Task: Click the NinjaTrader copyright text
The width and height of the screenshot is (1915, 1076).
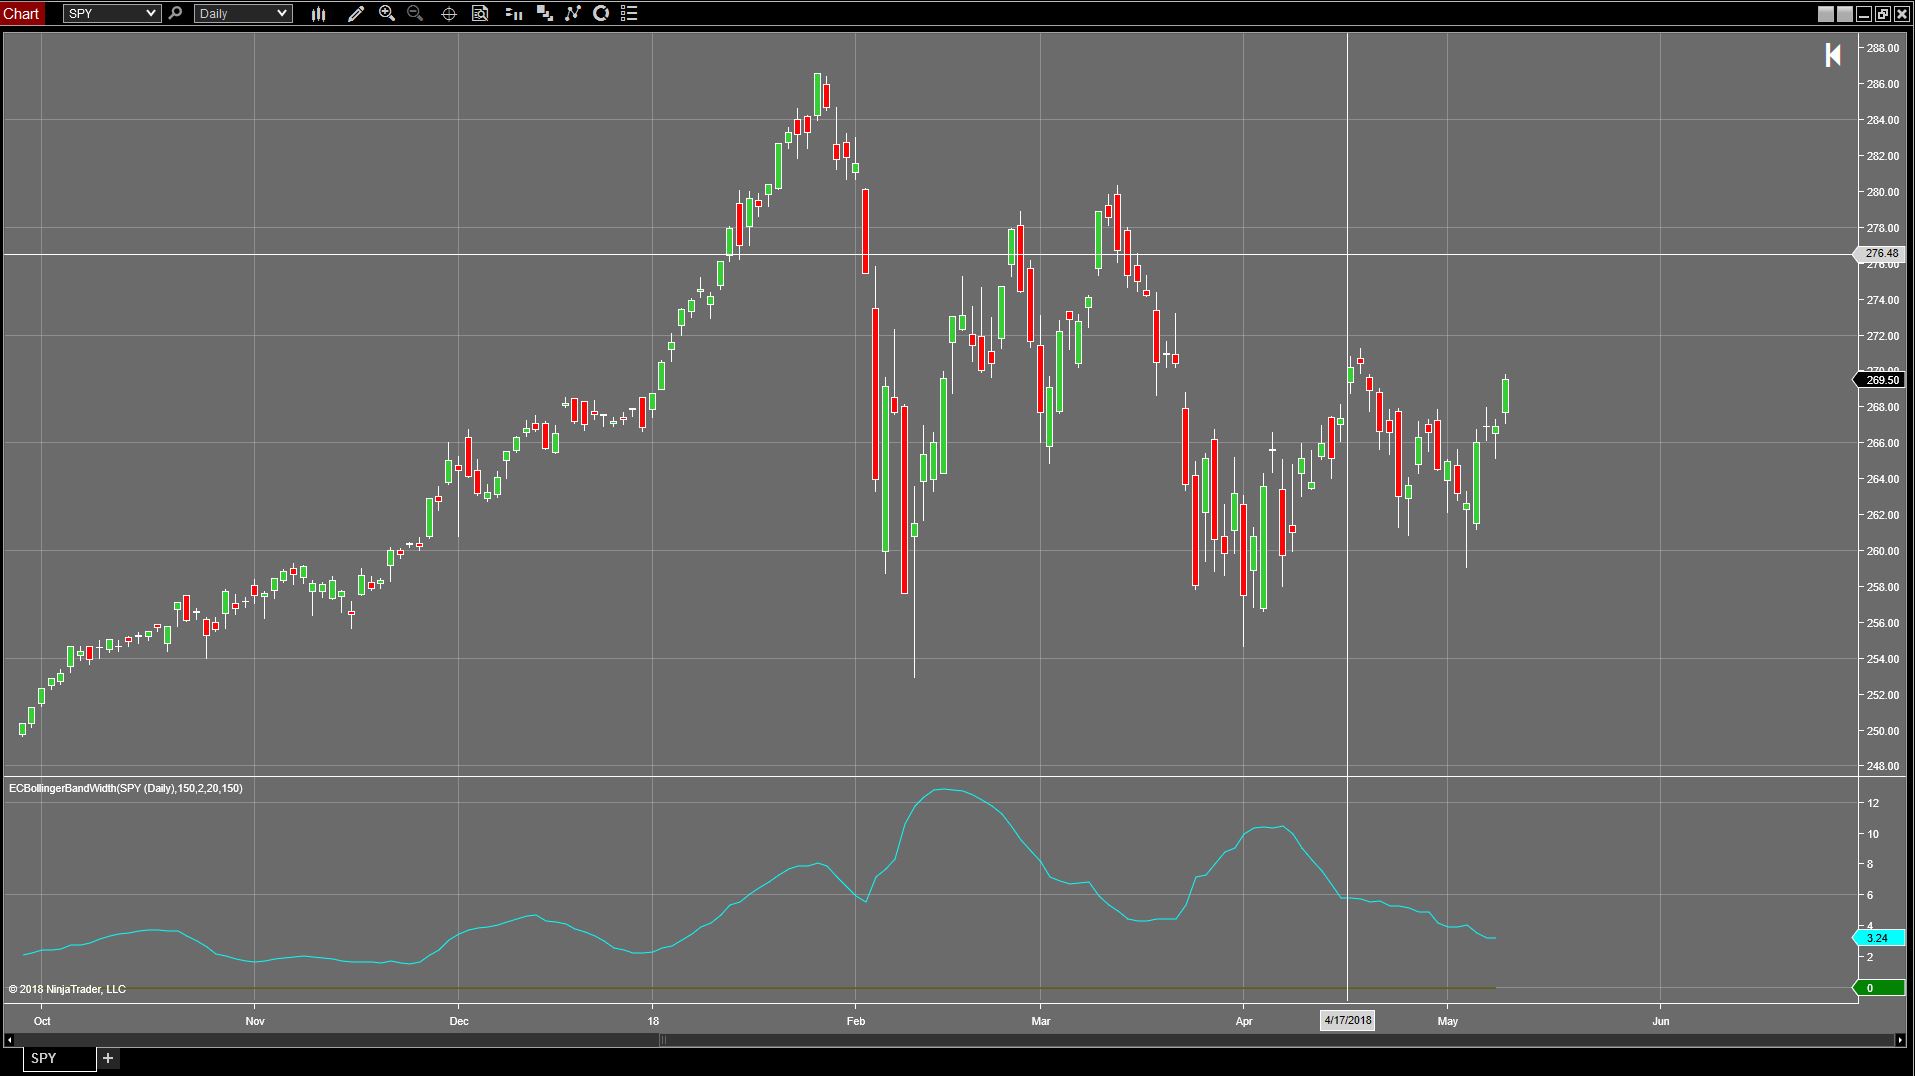Action: coord(67,989)
